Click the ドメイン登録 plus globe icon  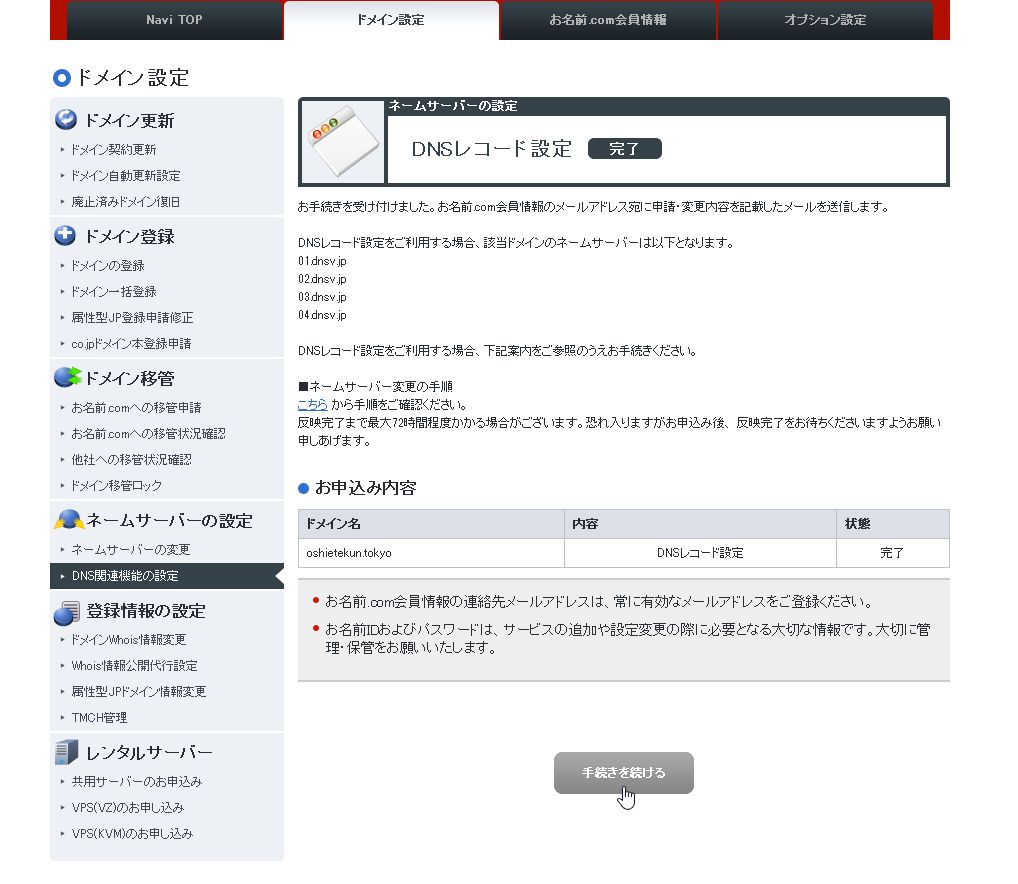pos(66,236)
